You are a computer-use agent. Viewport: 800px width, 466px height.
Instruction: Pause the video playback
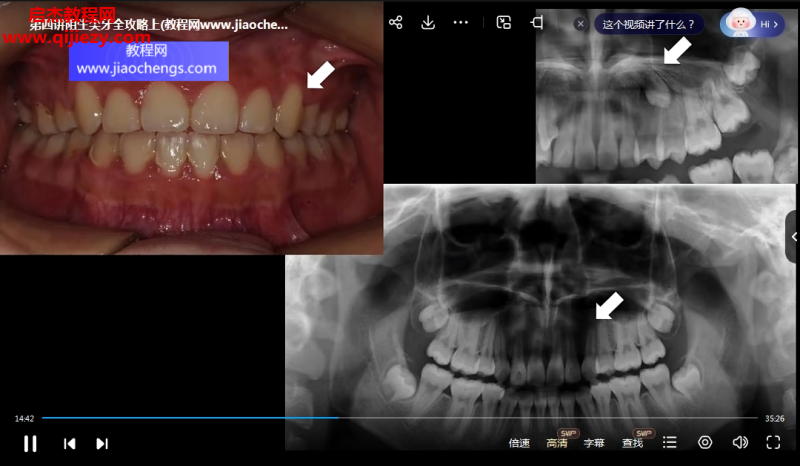click(x=30, y=443)
